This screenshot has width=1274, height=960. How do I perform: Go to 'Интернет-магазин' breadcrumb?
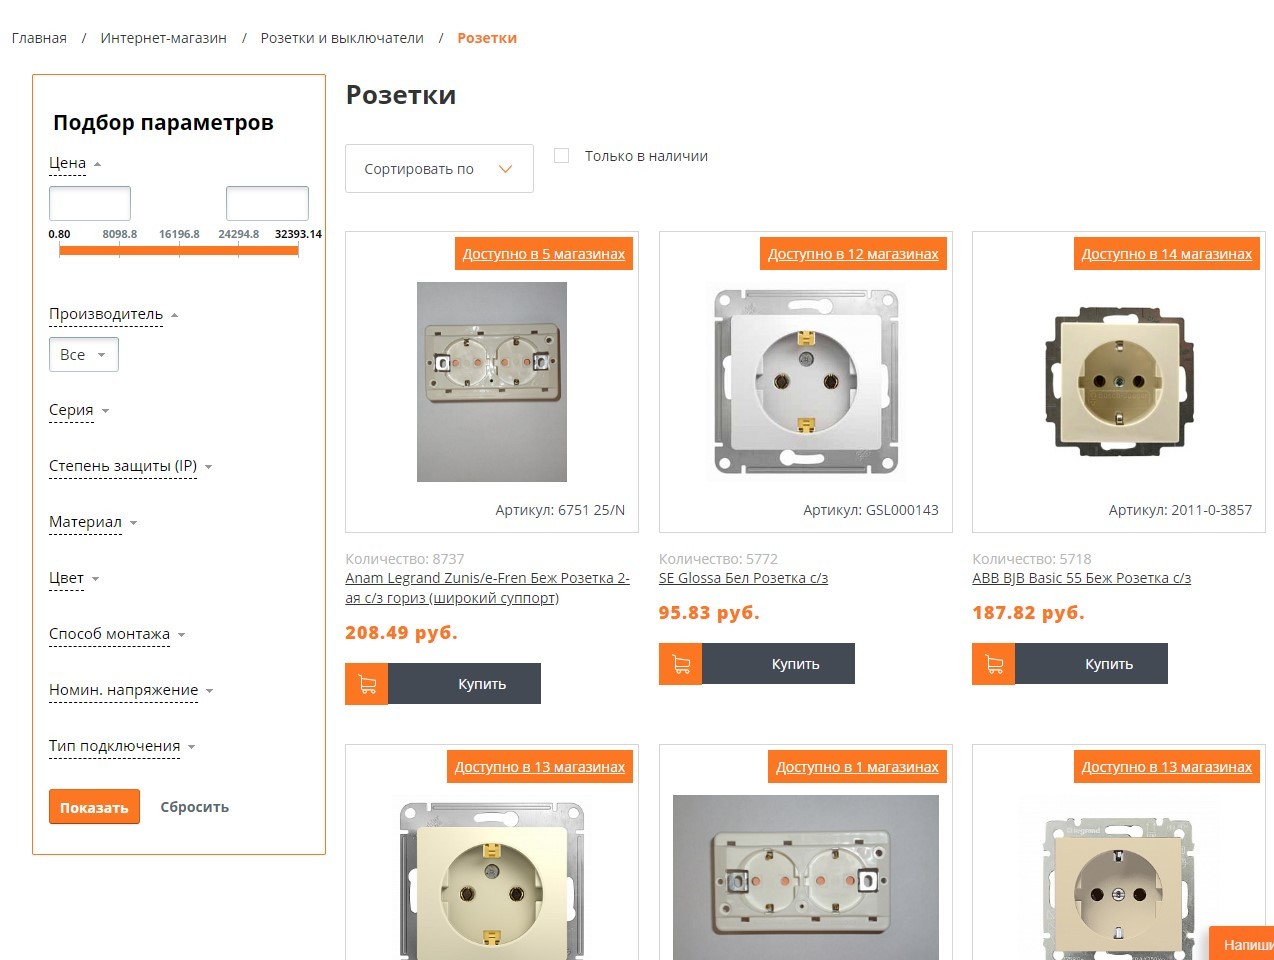pos(164,38)
